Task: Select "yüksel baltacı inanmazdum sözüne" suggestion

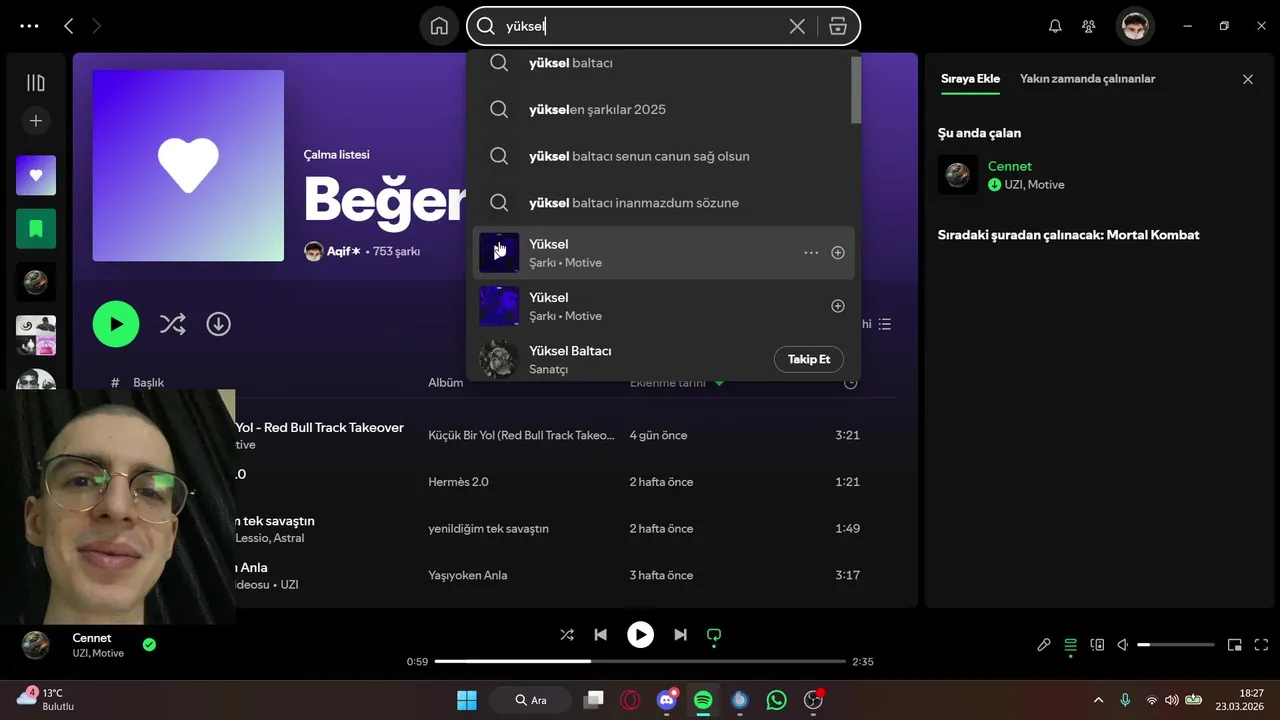Action: [634, 203]
